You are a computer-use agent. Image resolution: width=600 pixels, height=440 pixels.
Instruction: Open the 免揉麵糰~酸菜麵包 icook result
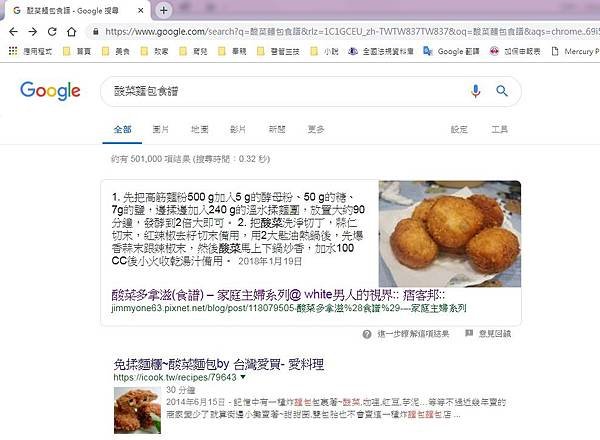[x=219, y=364]
